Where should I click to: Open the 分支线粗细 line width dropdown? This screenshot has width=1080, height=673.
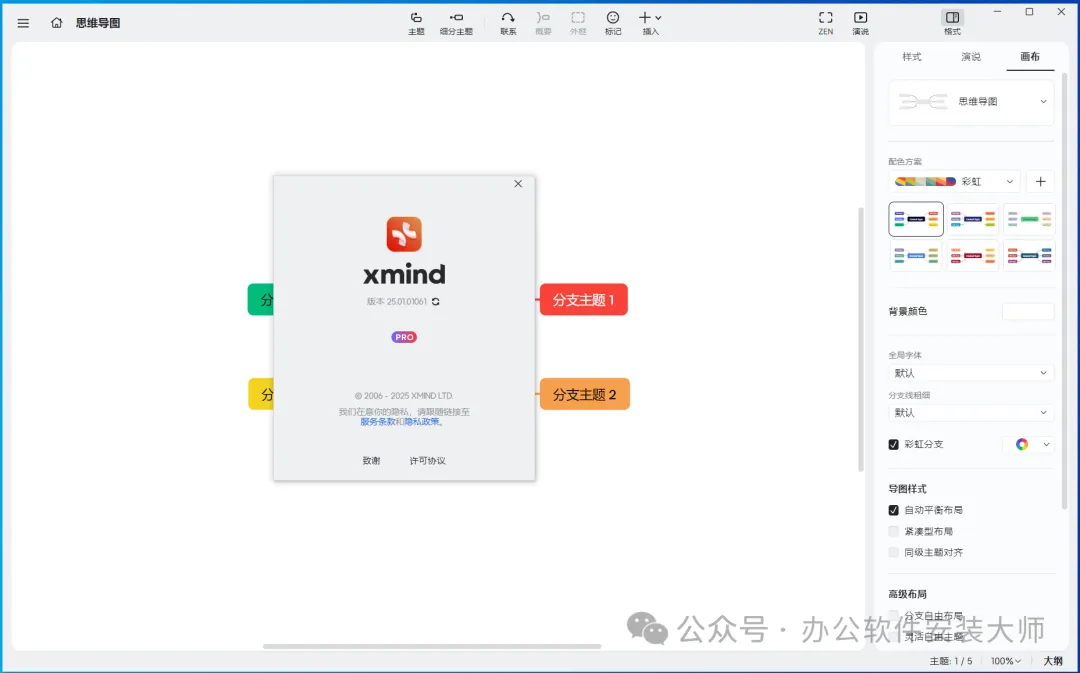click(x=971, y=413)
